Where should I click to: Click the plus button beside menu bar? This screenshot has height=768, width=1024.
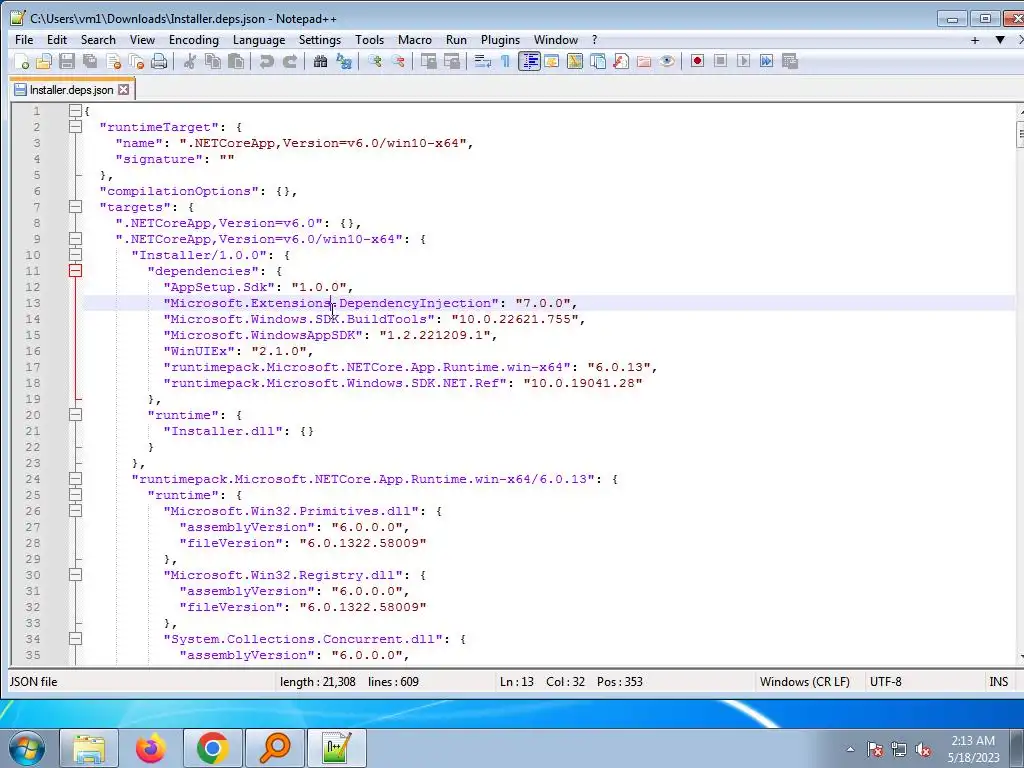coord(975,40)
